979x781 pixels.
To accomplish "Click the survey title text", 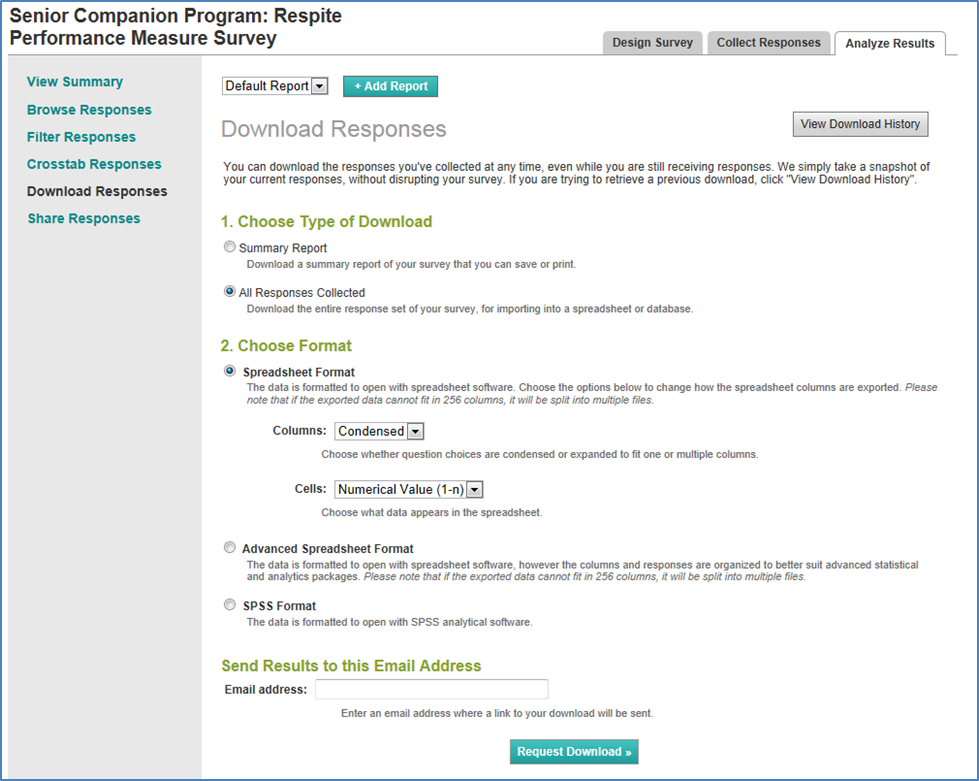I will tap(175, 27).
